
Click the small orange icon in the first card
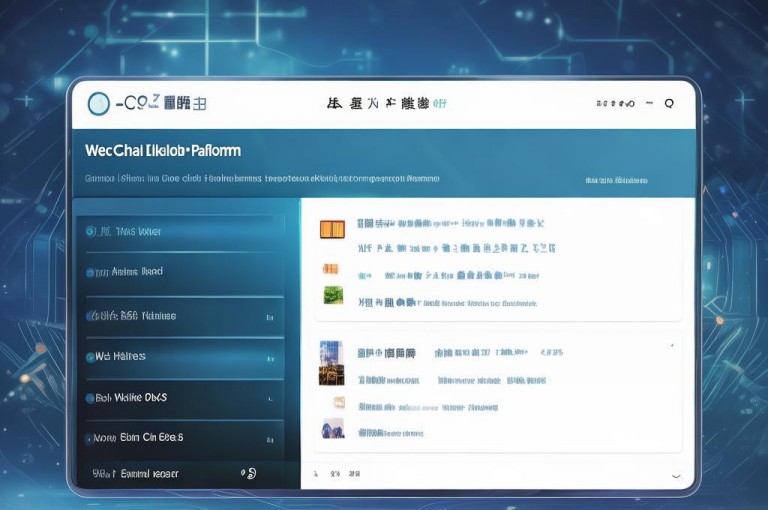331,268
